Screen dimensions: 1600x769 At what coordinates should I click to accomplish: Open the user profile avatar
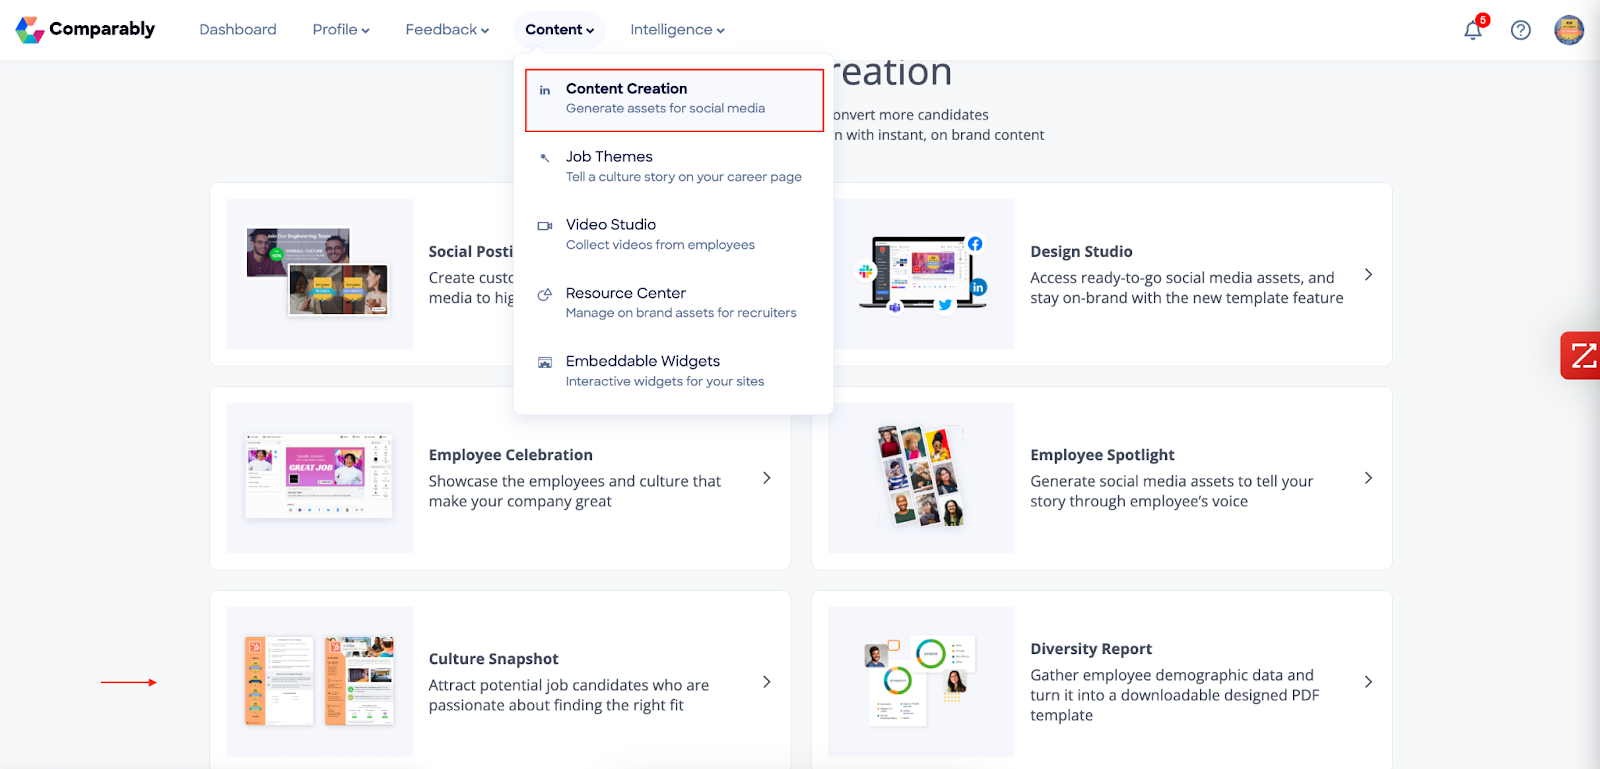[1569, 30]
